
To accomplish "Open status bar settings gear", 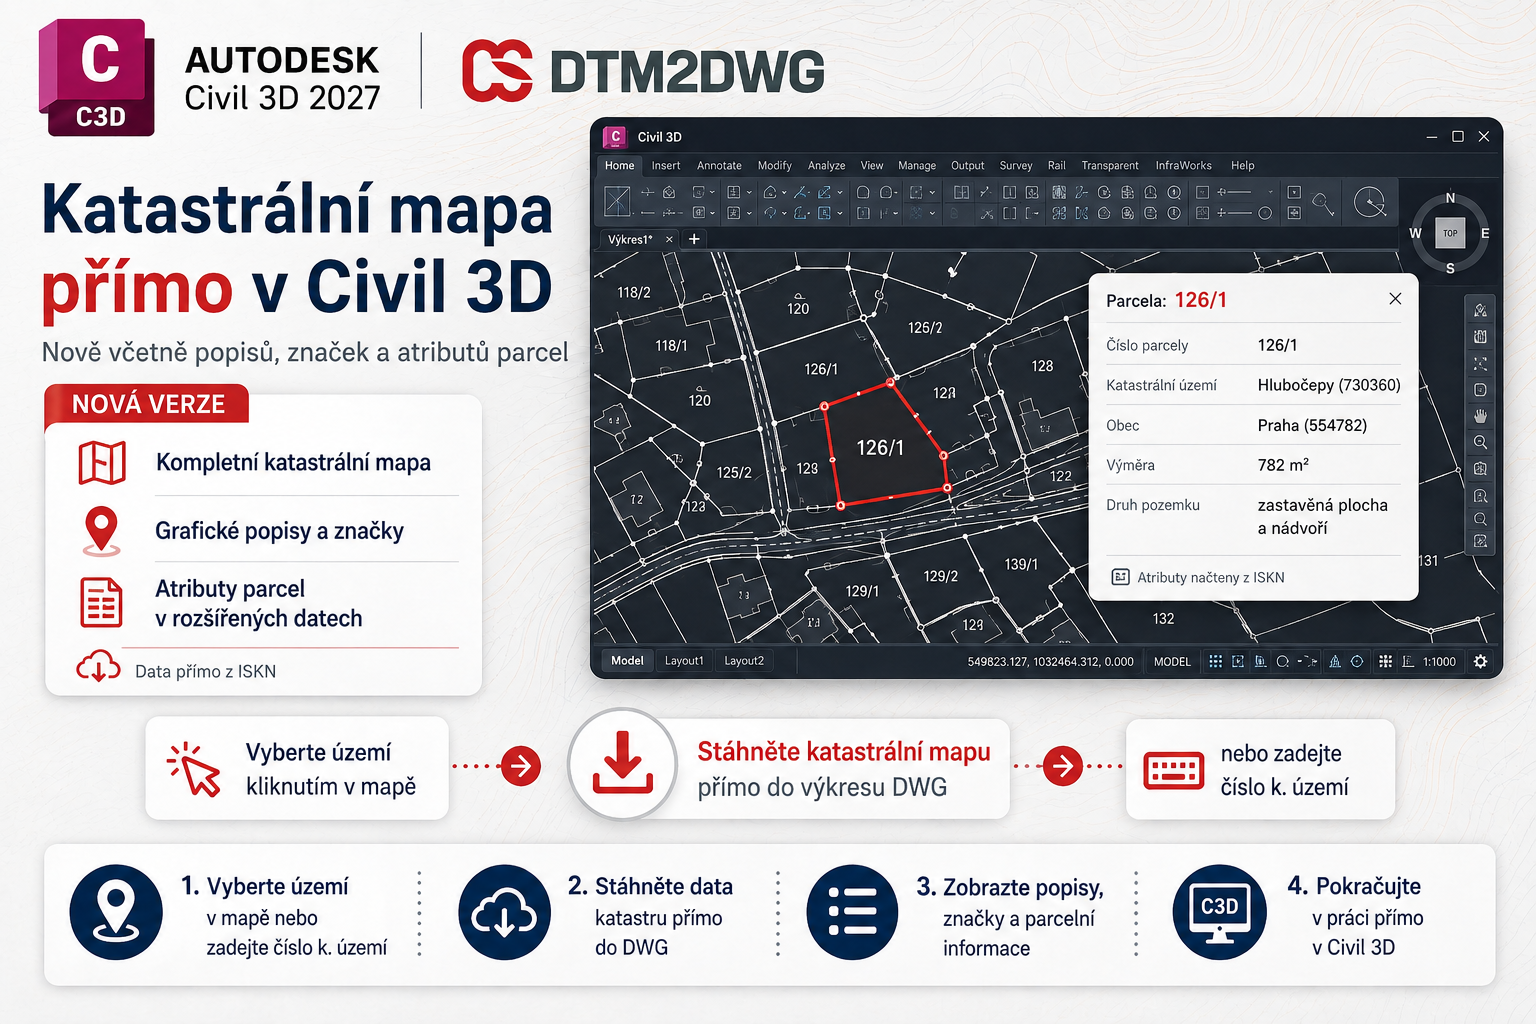I will 1480,661.
